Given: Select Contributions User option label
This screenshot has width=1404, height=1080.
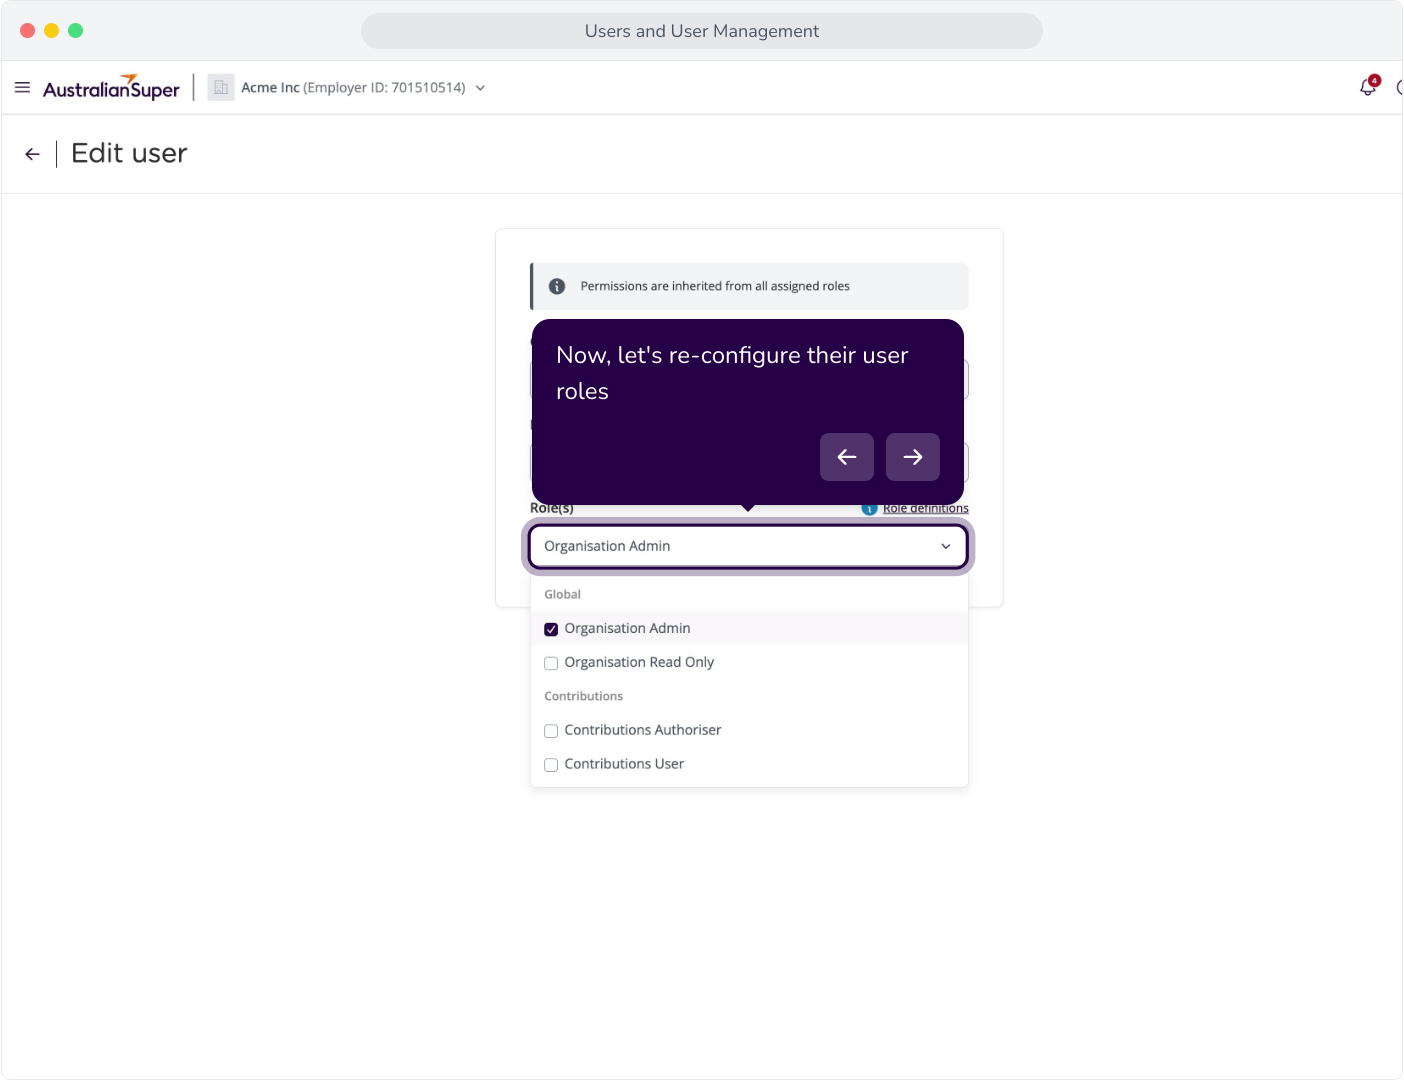Looking at the screenshot, I should 624,764.
